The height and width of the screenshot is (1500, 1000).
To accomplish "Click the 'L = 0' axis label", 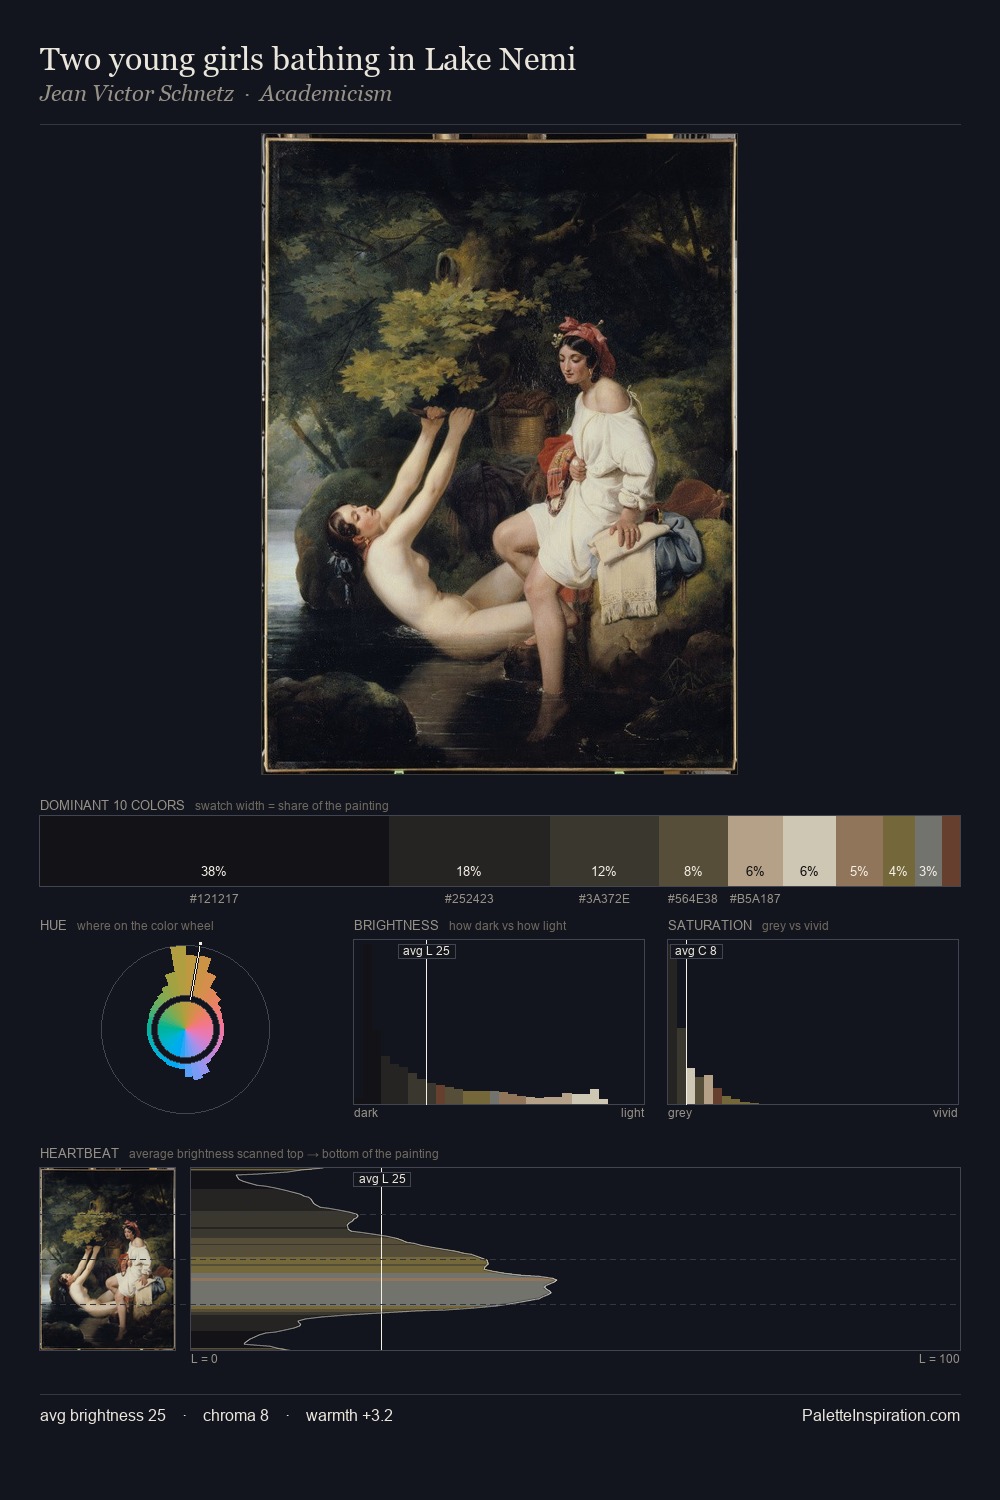I will pyautogui.click(x=204, y=1359).
